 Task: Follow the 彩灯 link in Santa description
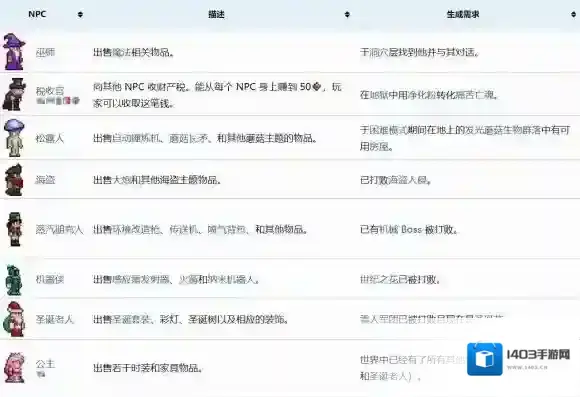[169, 319]
